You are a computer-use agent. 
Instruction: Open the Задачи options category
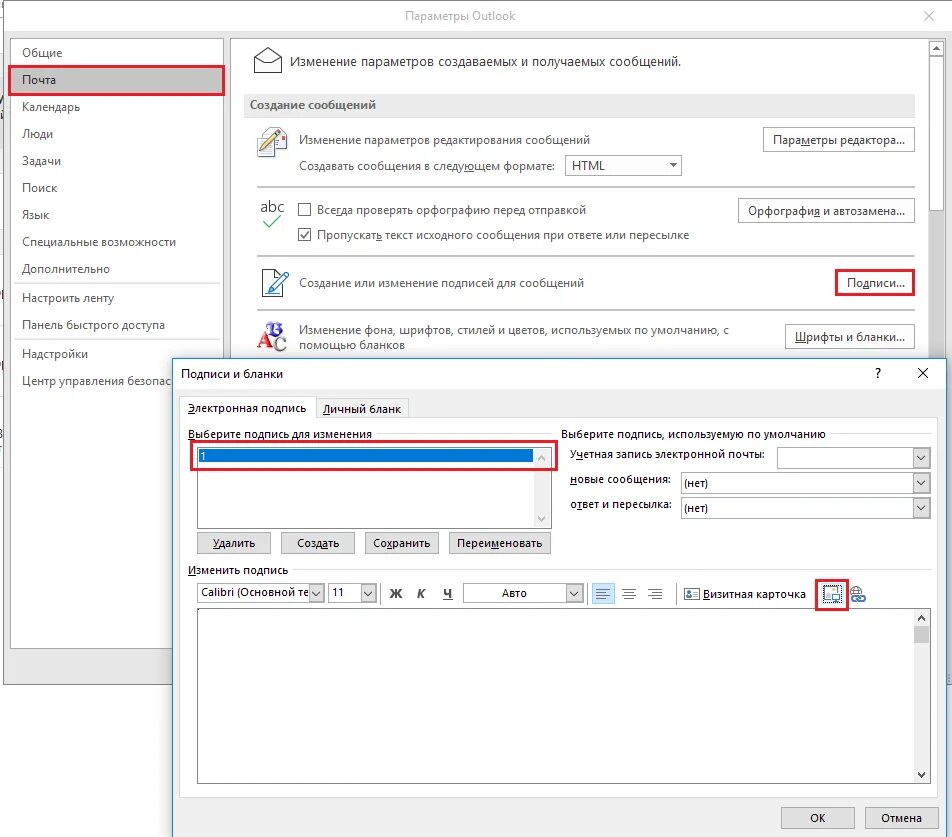117,161
